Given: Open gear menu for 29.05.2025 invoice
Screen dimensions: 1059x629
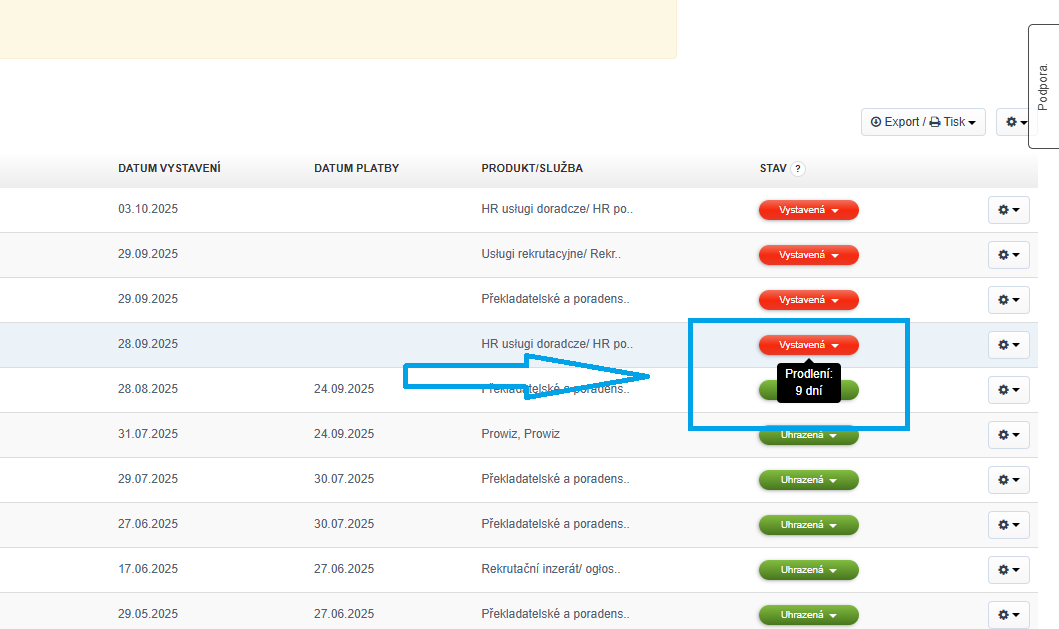Looking at the screenshot, I should click(1008, 615).
